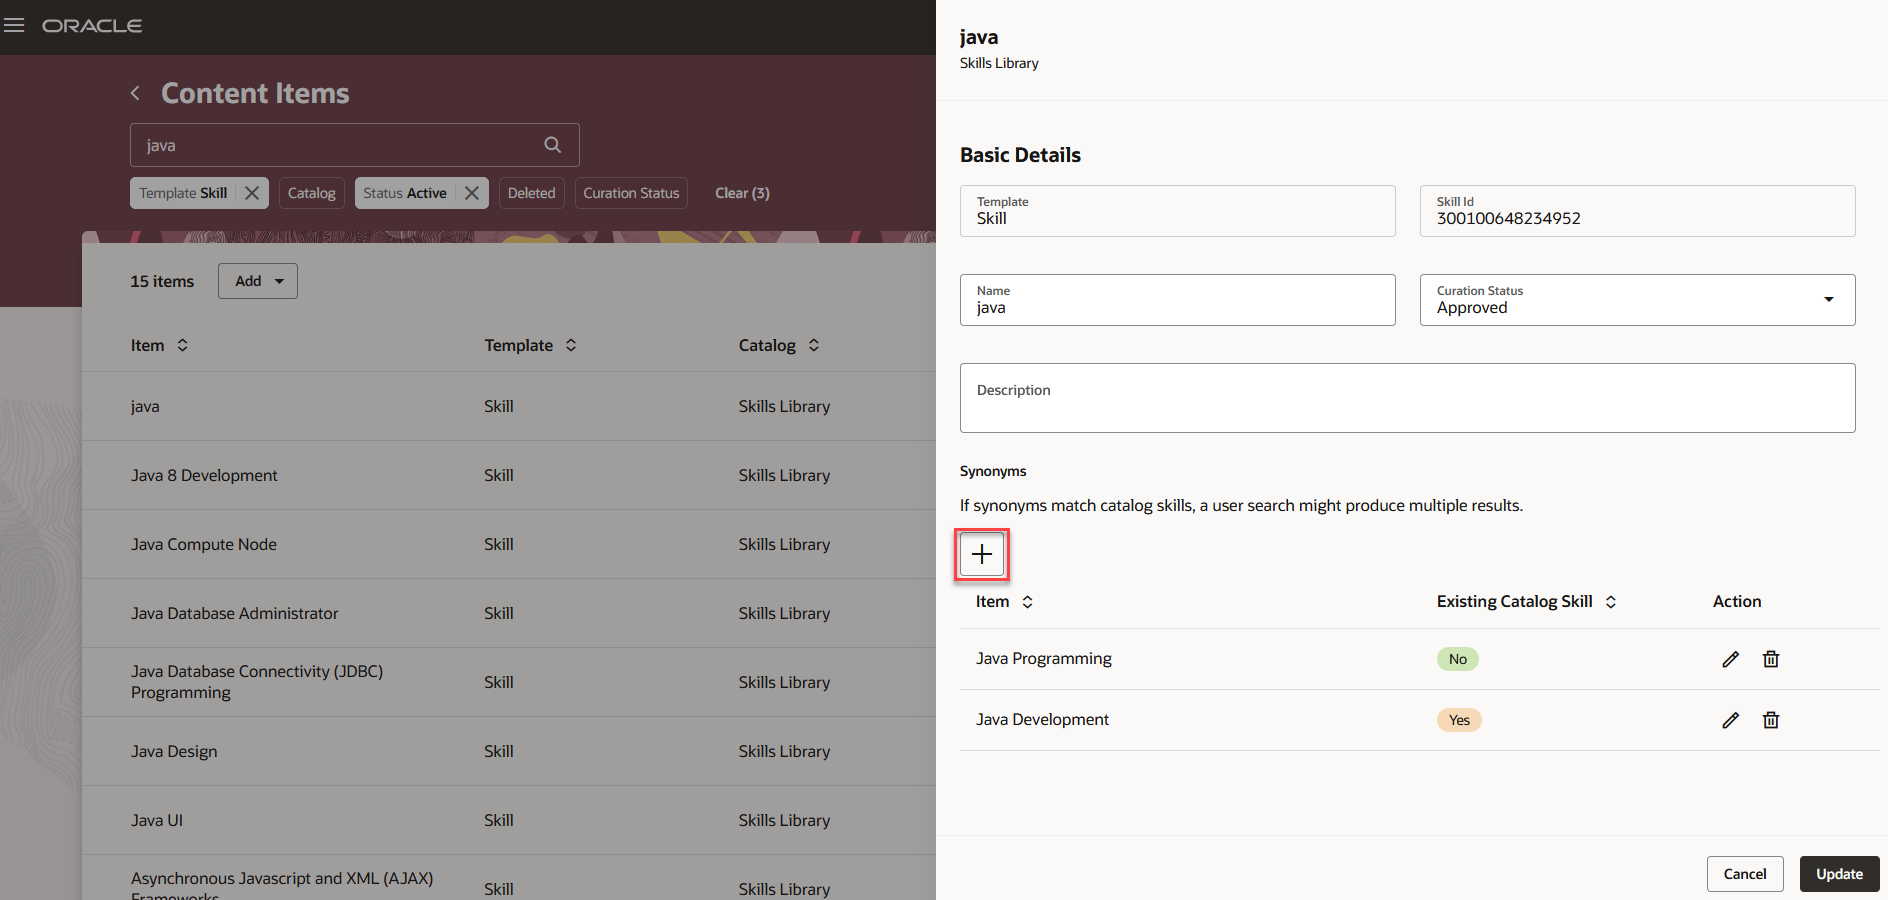Remove the Template Skill filter chip
1888x900 pixels.
coord(252,193)
